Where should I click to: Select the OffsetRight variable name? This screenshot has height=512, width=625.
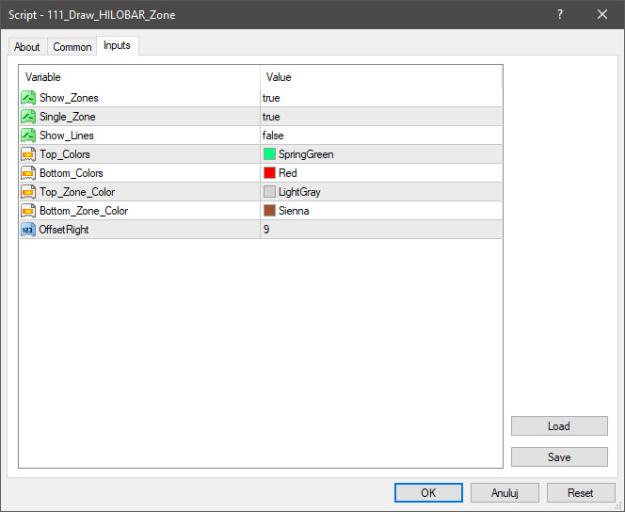tap(64, 230)
